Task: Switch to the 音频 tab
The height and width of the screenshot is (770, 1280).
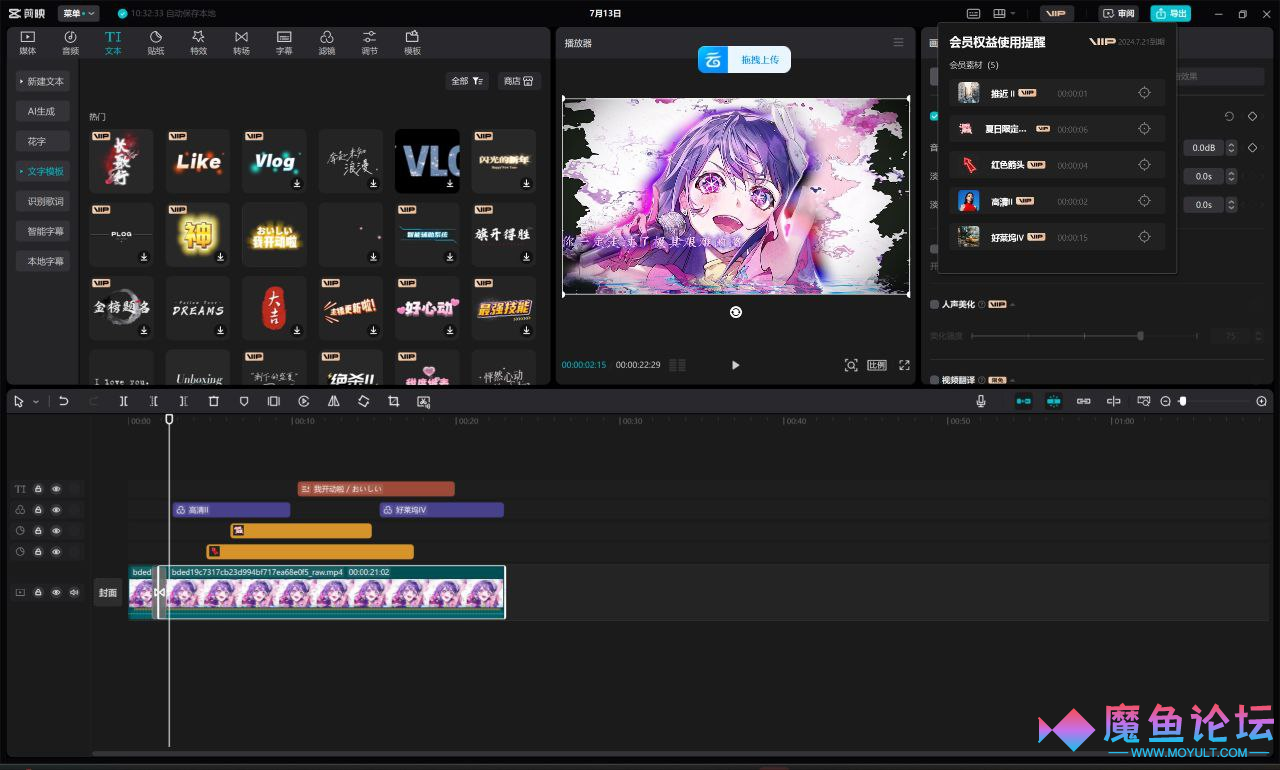Action: (x=70, y=42)
